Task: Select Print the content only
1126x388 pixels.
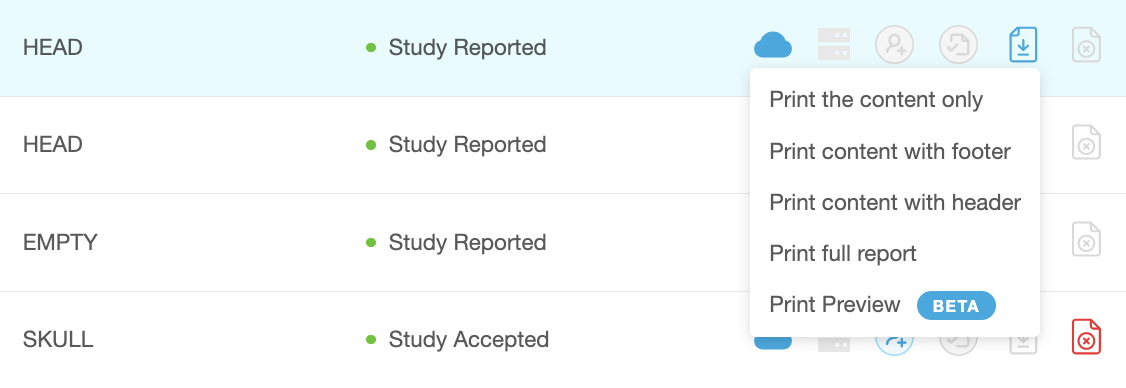Action: (x=876, y=99)
